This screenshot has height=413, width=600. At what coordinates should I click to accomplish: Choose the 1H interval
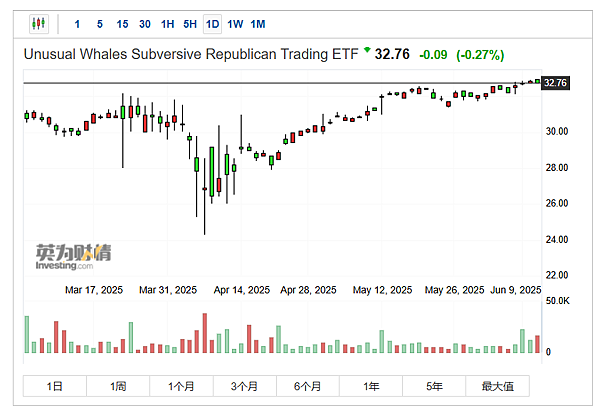tap(167, 24)
